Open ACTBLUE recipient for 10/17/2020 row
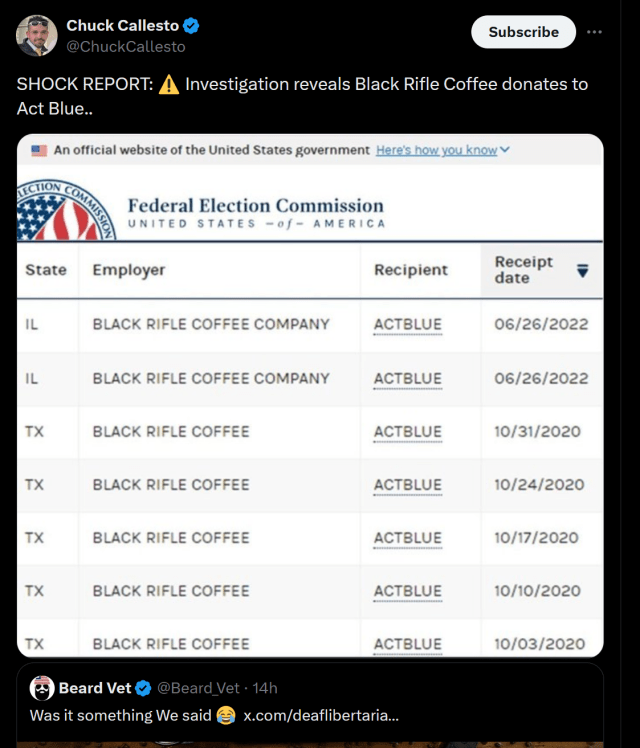The height and width of the screenshot is (748, 640). pyautogui.click(x=408, y=539)
